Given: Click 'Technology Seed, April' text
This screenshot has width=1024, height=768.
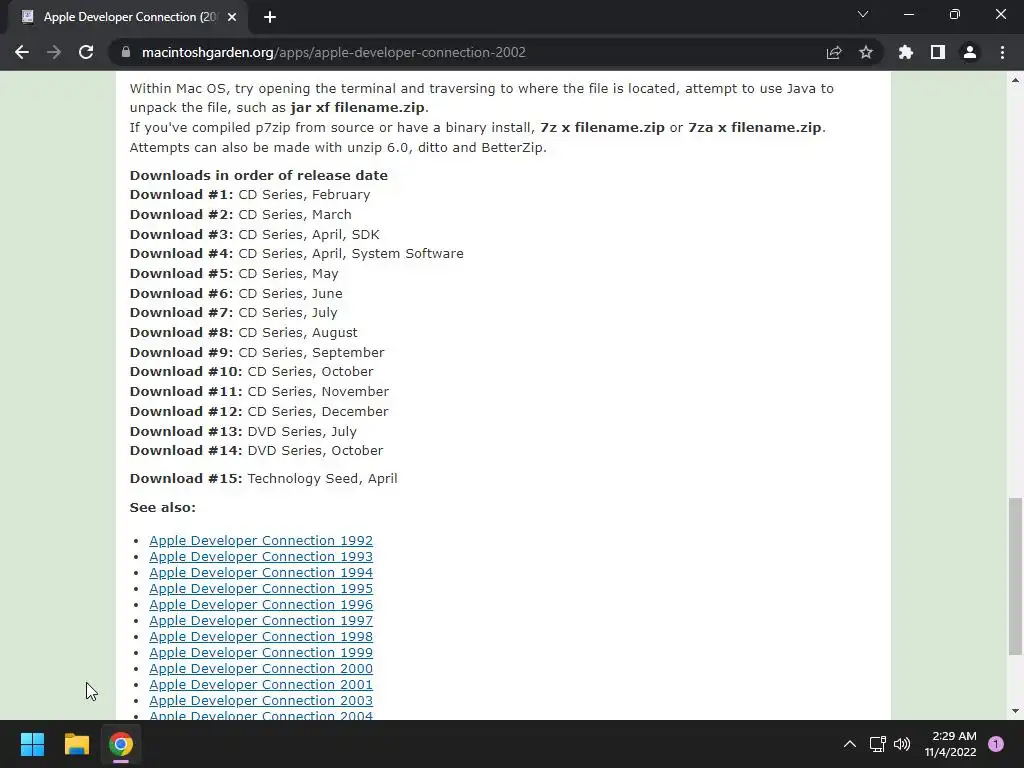Looking at the screenshot, I should pos(322,479).
